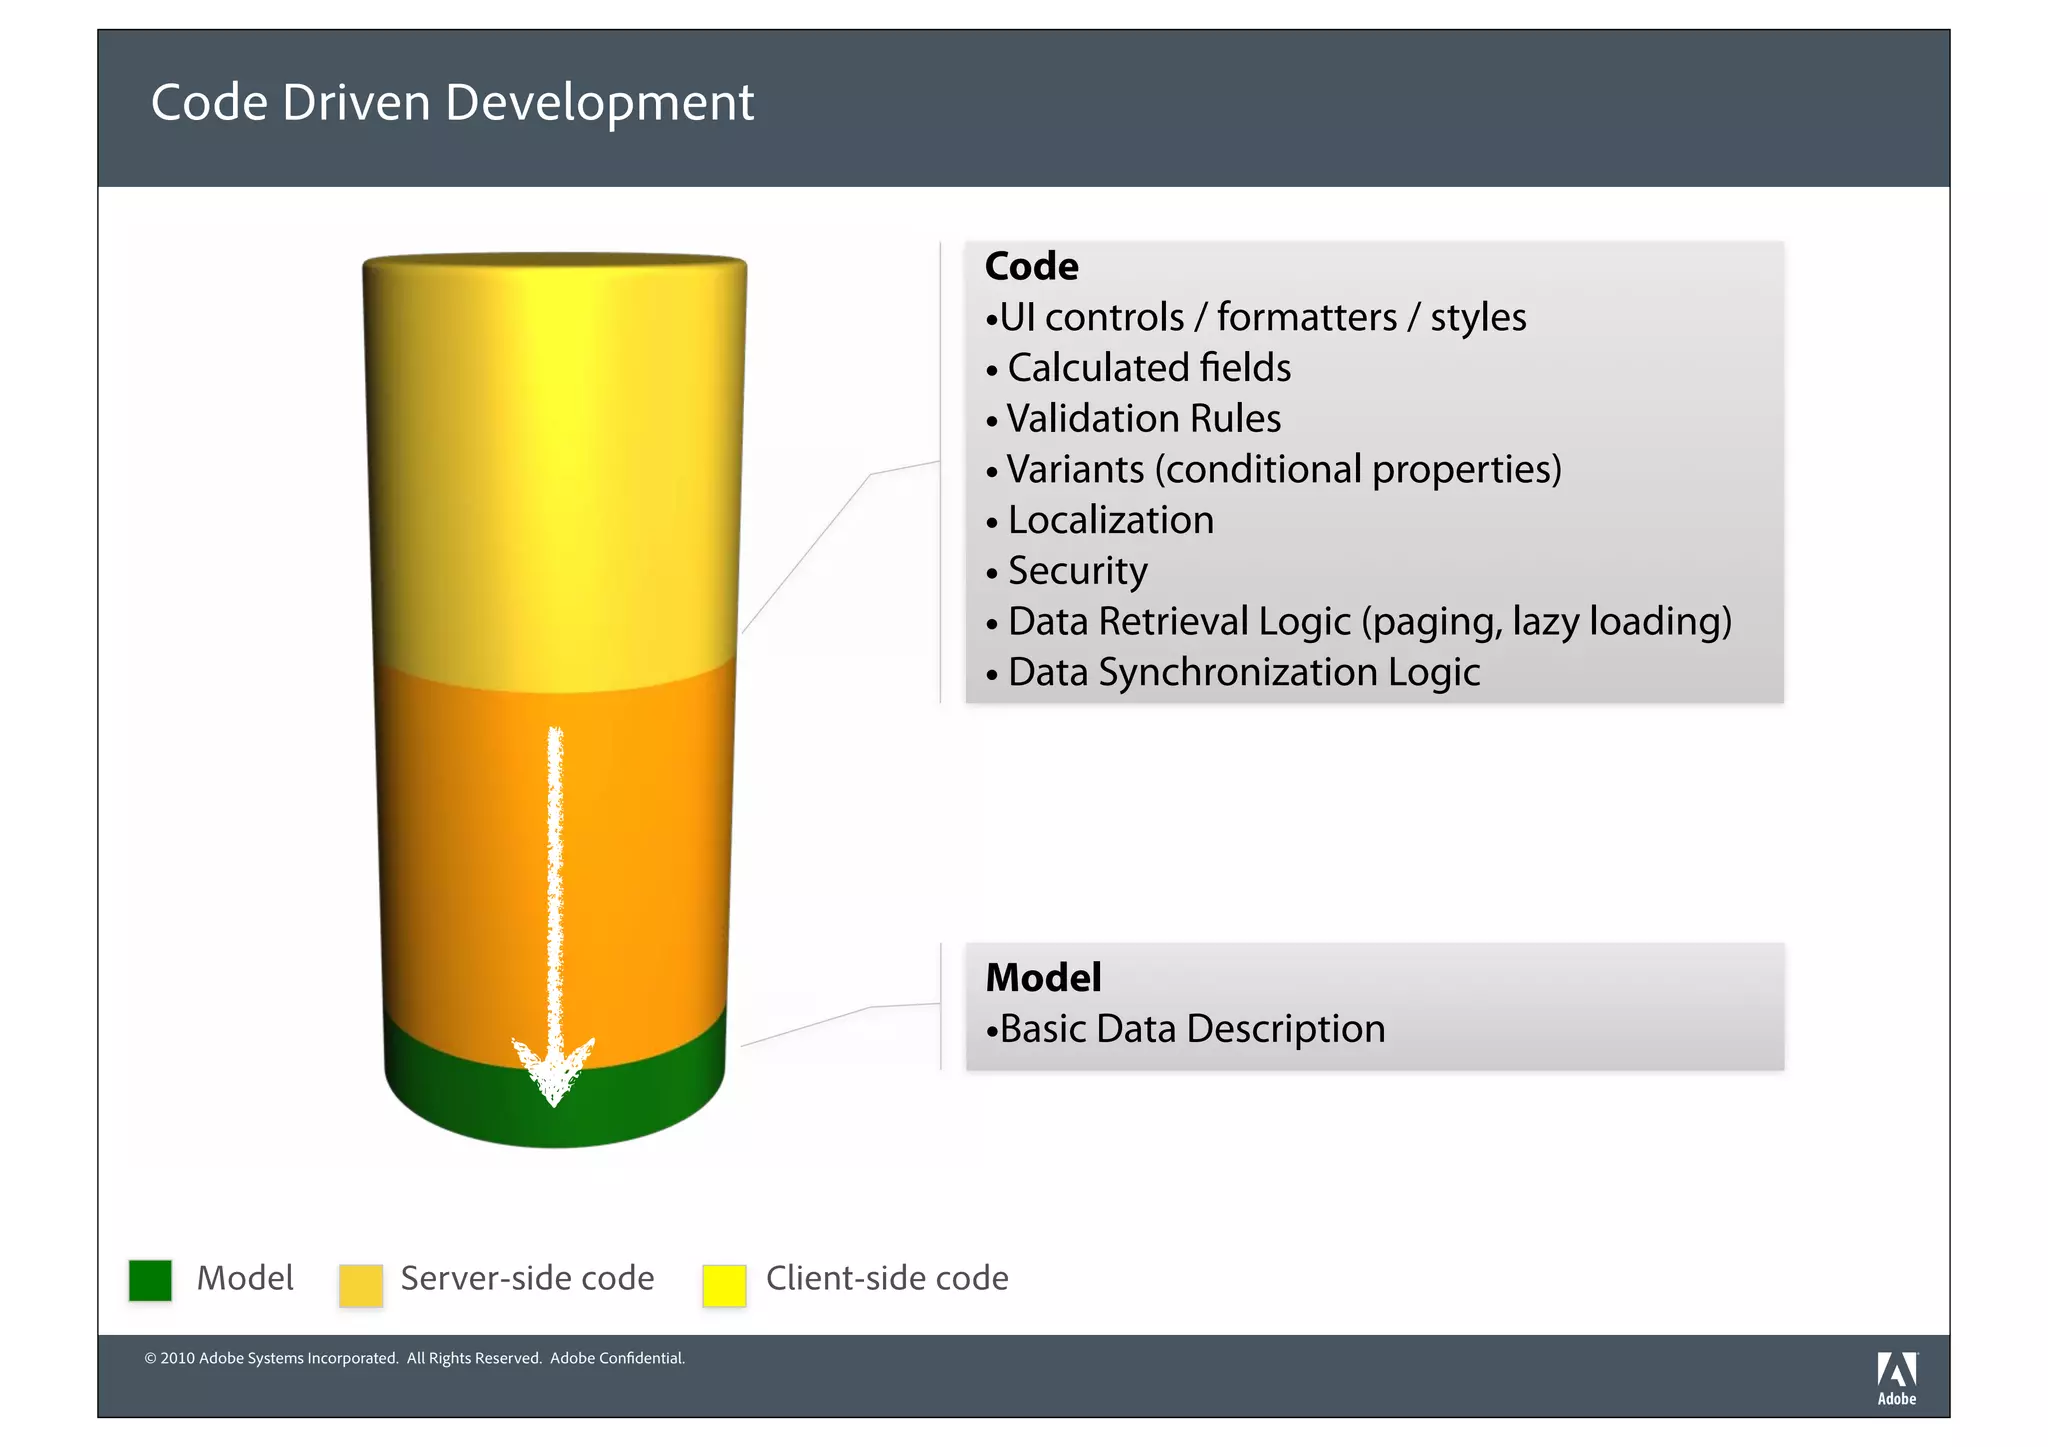Click the Basic Data Description text
Screen dimensions: 2048x1447
(1192, 1029)
